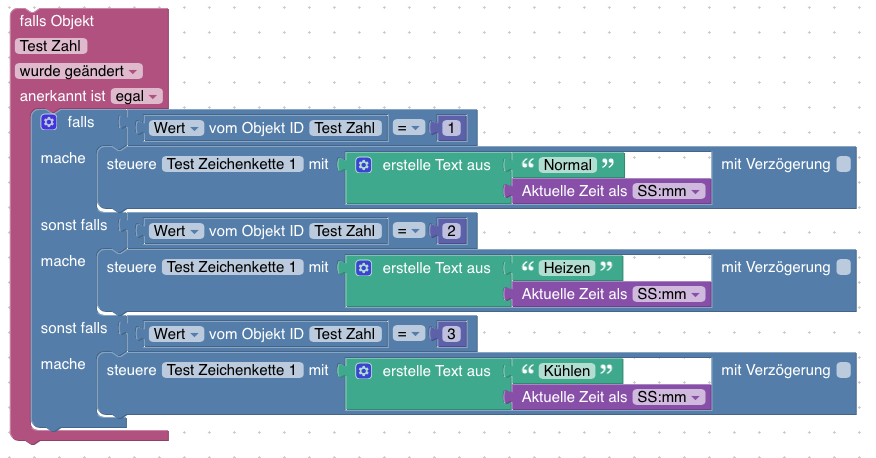Open gear icon on the Heizen text-join block
The image size is (876, 458).
364,268
